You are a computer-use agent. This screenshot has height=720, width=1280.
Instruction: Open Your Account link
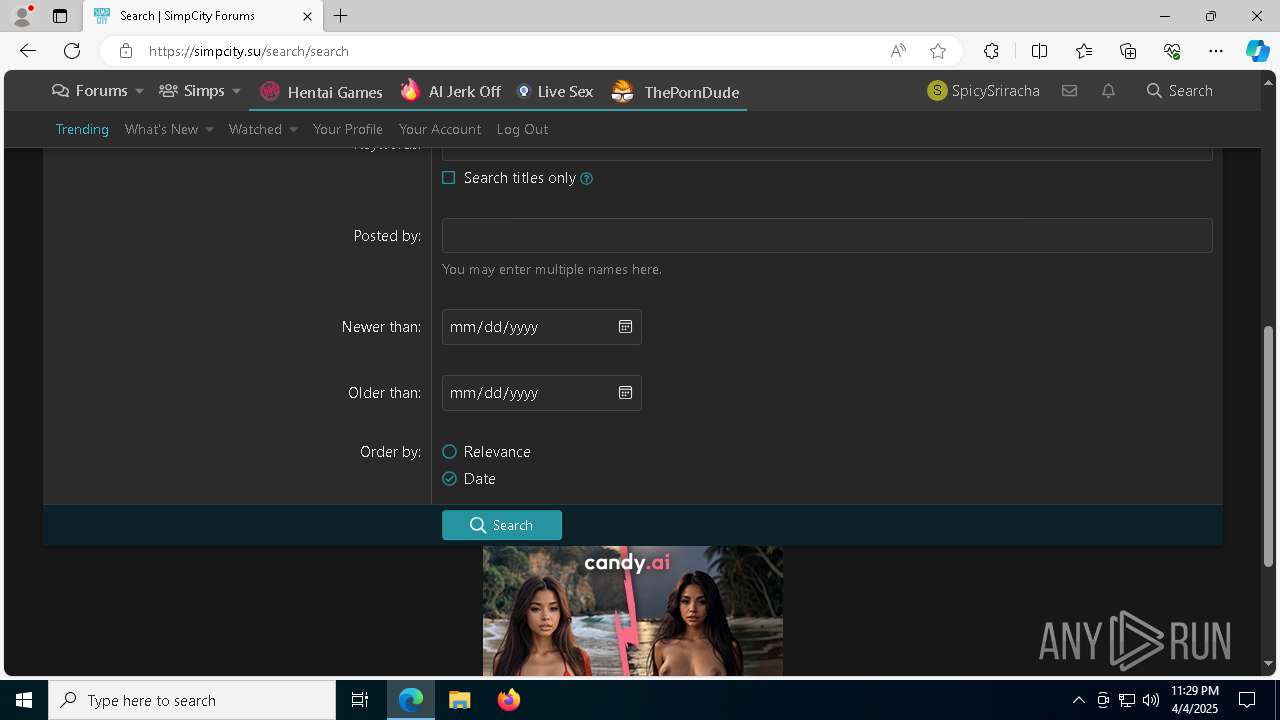[440, 129]
